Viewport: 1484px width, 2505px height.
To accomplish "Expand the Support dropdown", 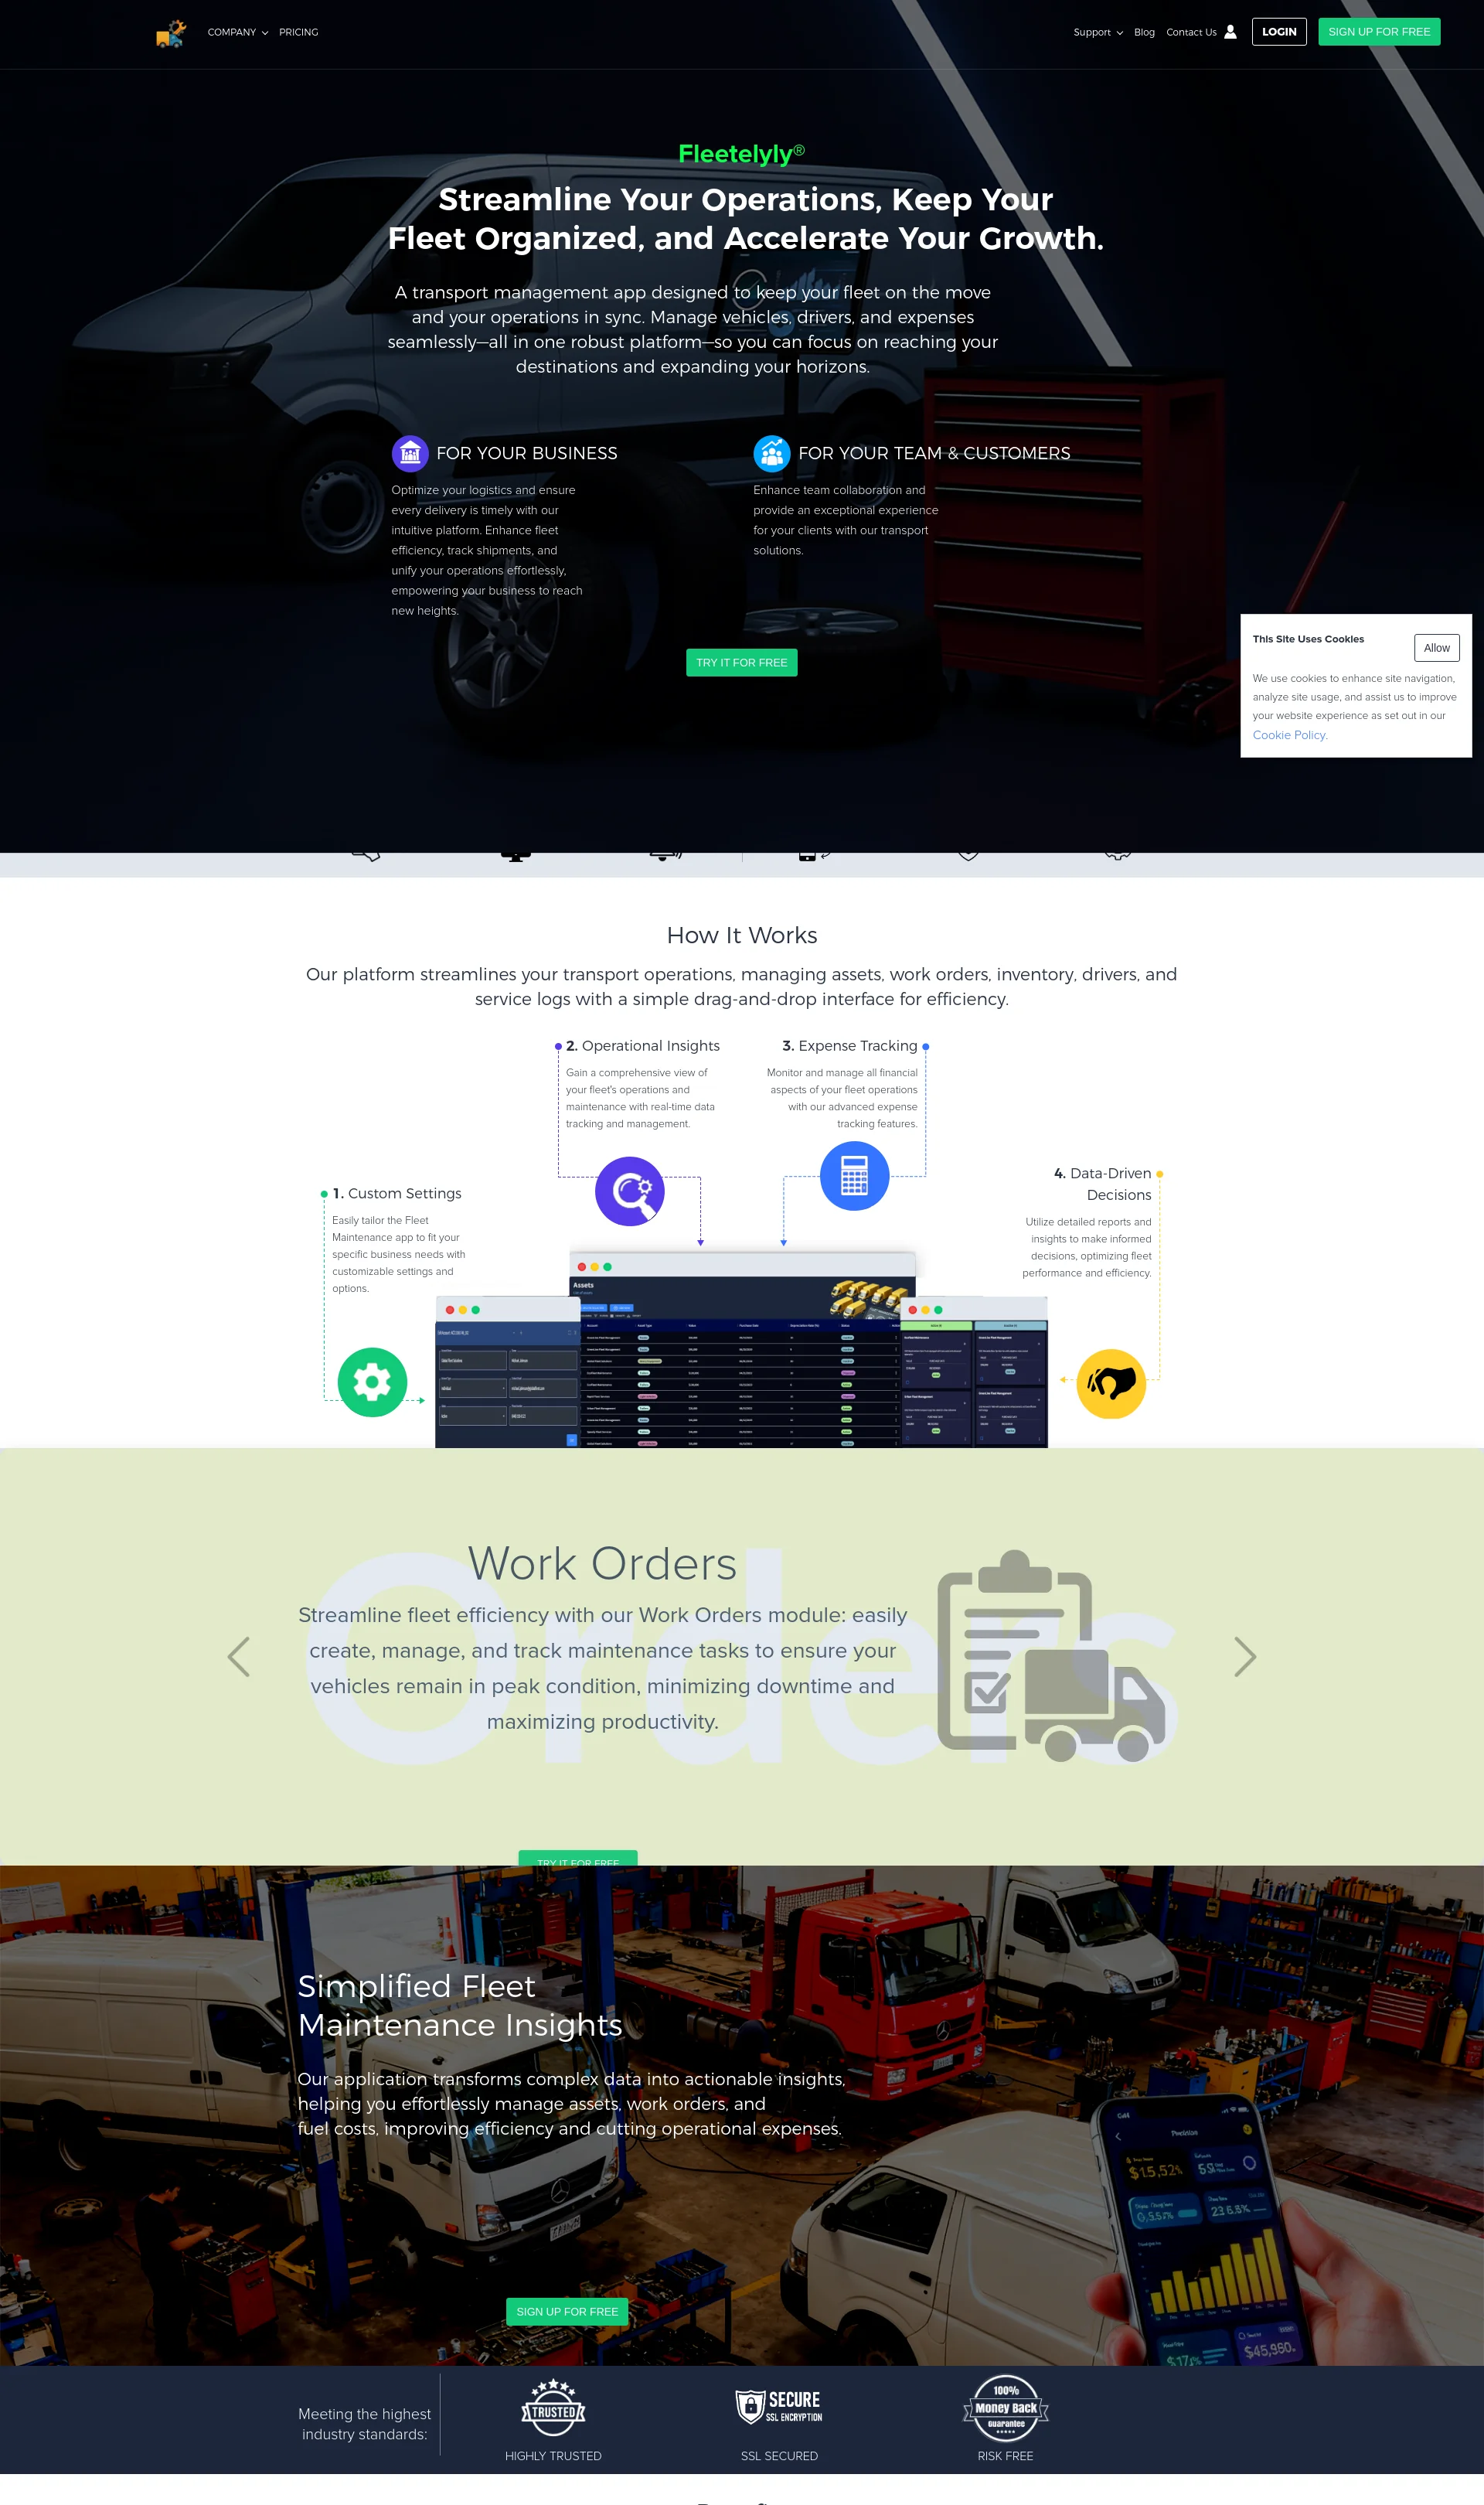I will 1098,33.
